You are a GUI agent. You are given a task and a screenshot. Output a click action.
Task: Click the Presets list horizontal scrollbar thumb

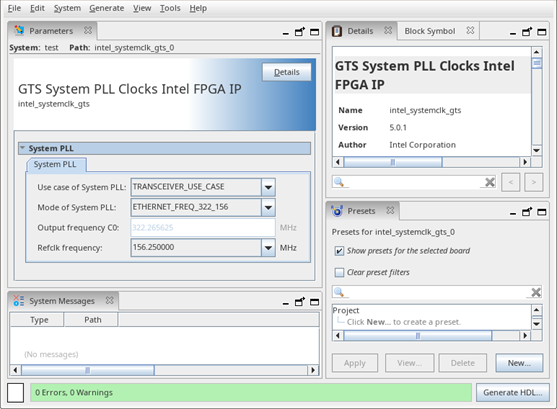[x=418, y=335]
